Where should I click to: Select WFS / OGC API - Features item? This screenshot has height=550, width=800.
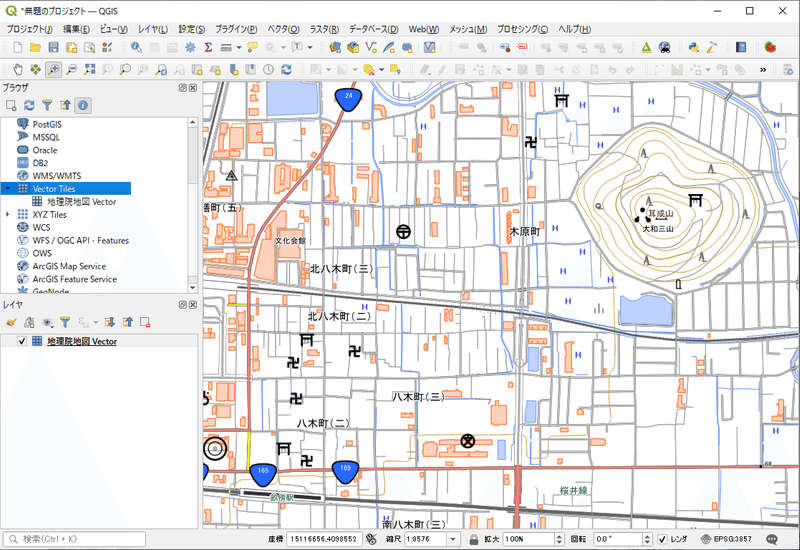[x=80, y=241]
